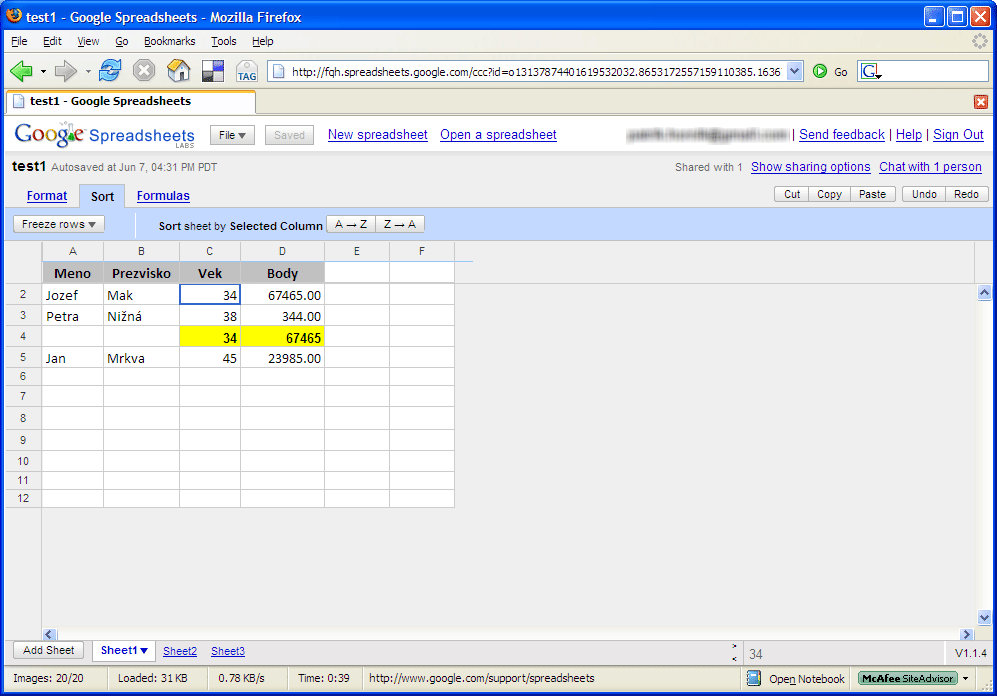997x696 pixels.
Task: Click the Stop loading icon
Action: (144, 71)
